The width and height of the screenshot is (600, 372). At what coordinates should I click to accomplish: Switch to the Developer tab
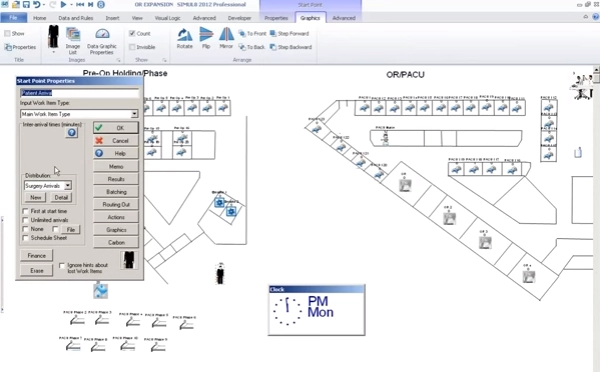[240, 18]
